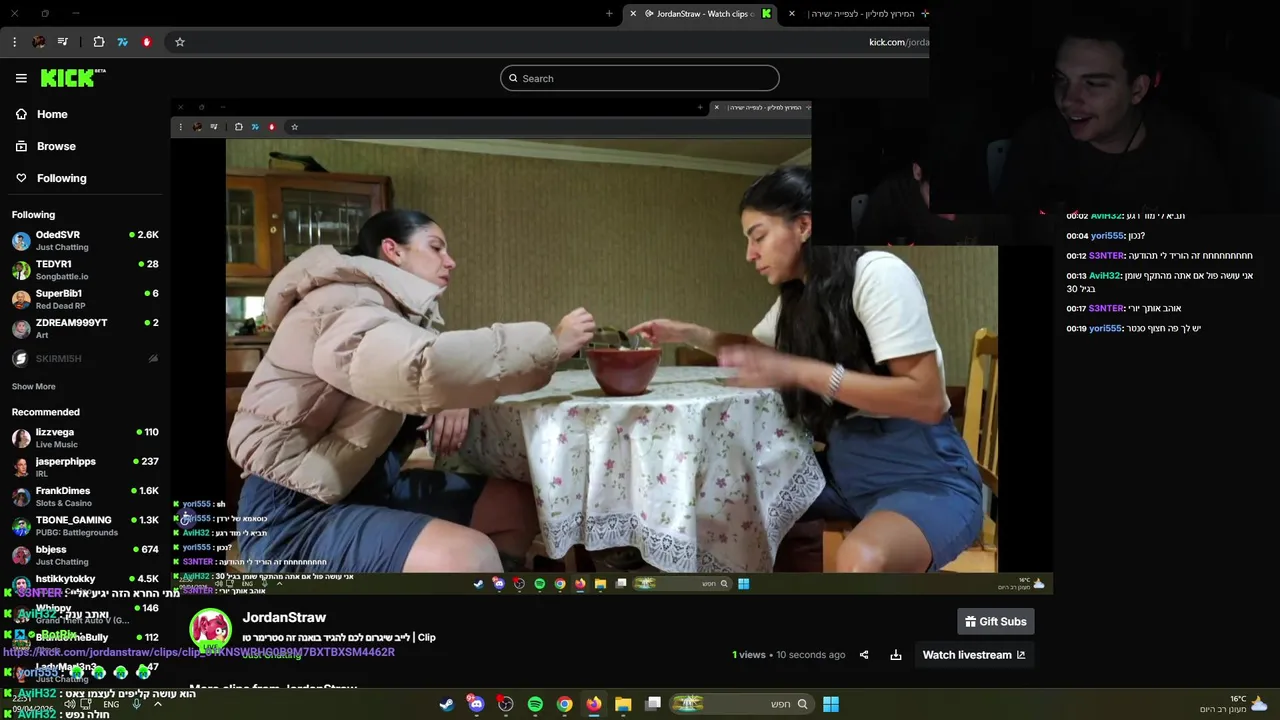1280x720 pixels.
Task: Open the recommended bbjess channel
Action: click(x=85, y=555)
